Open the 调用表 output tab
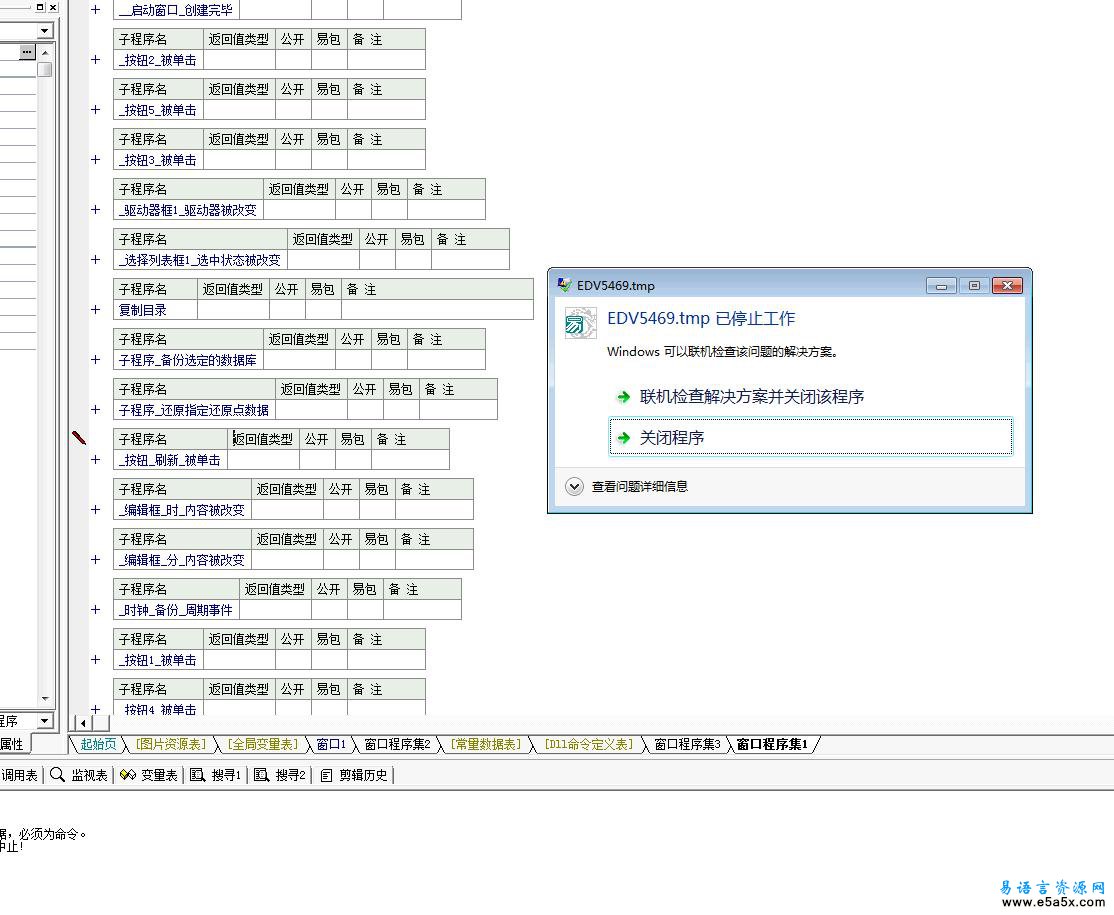Image resolution: width=1114 pixels, height=915 pixels. pos(19,775)
